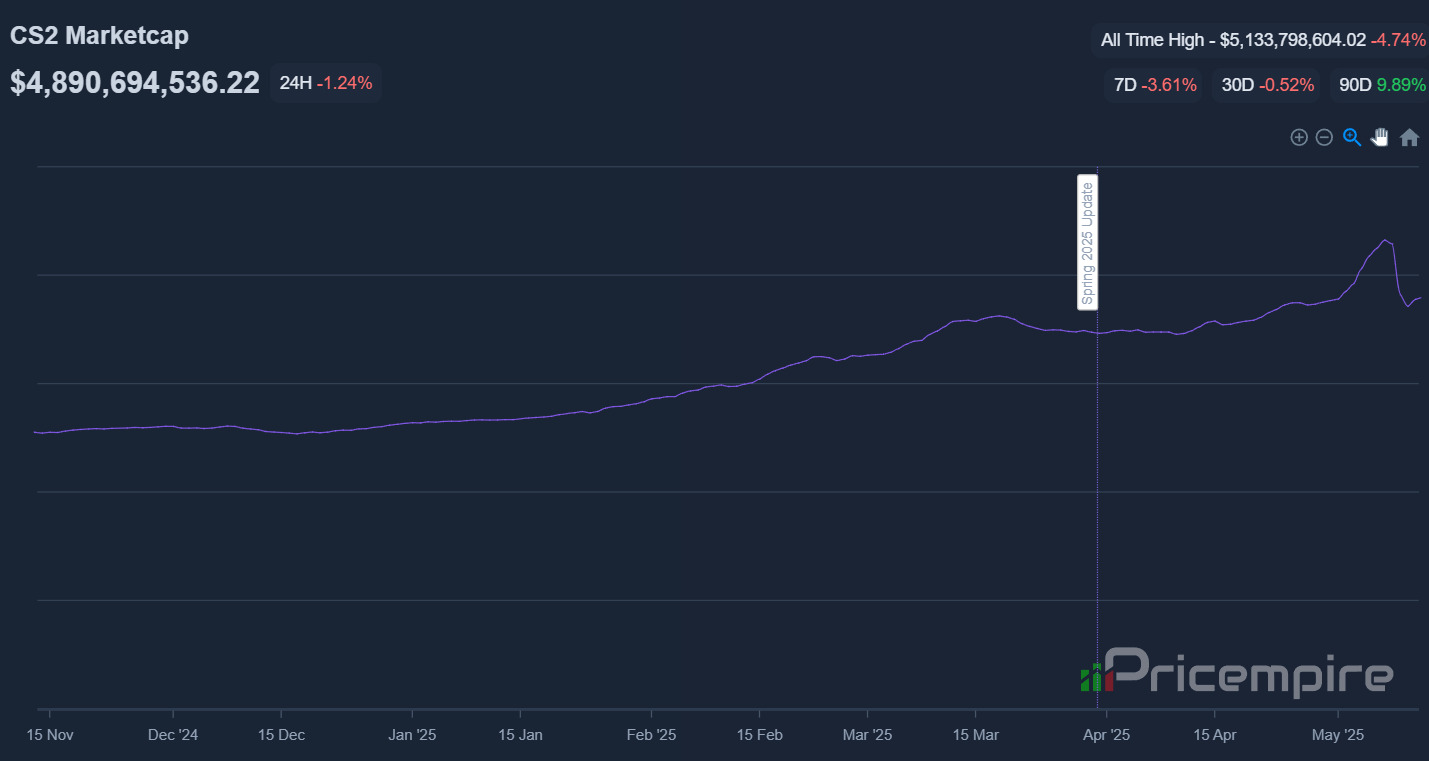Enable the pan hand tool
The image size is (1429, 761).
(1379, 137)
